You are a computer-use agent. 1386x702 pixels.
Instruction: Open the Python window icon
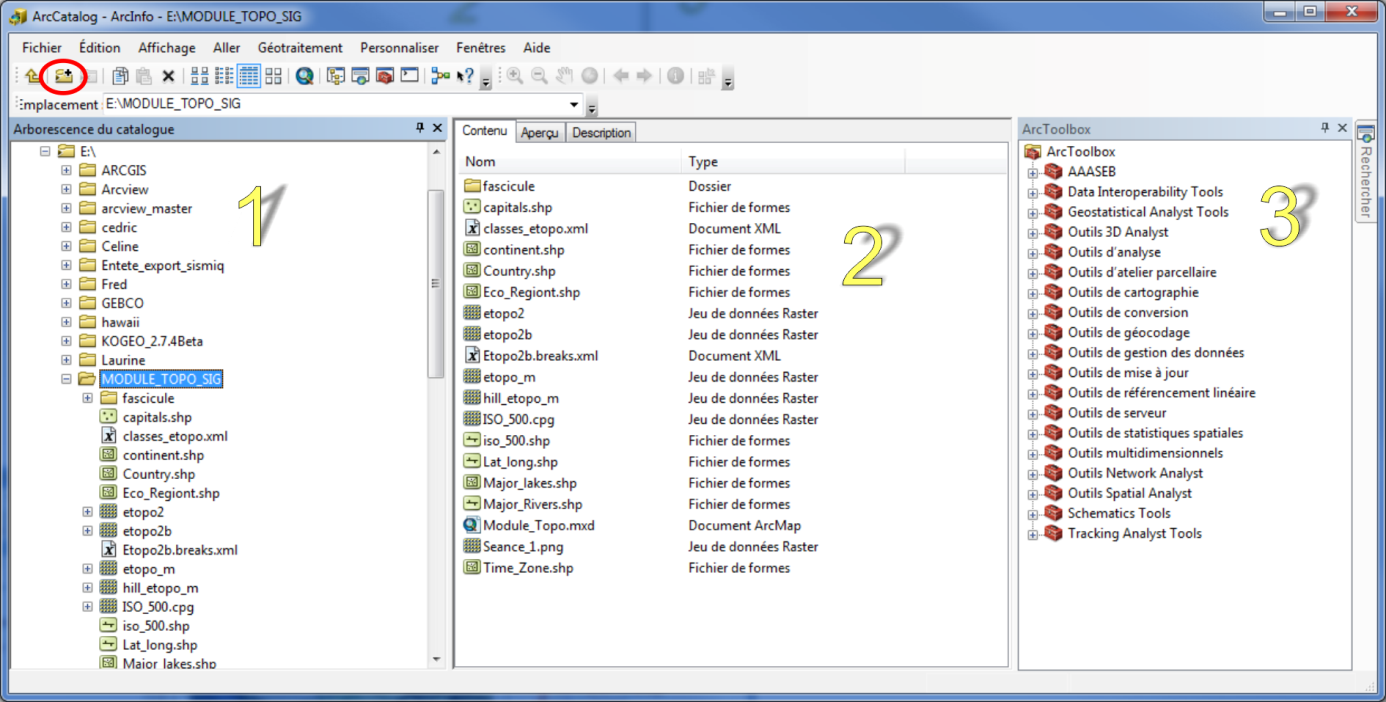(x=409, y=76)
